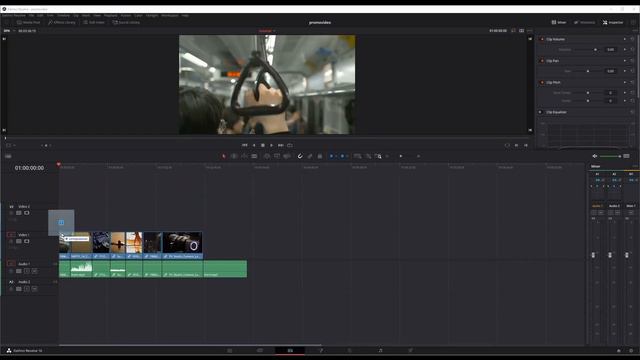Toggle the magnet Snapping icon
This screenshot has width=640, height=360.
[x=300, y=156]
